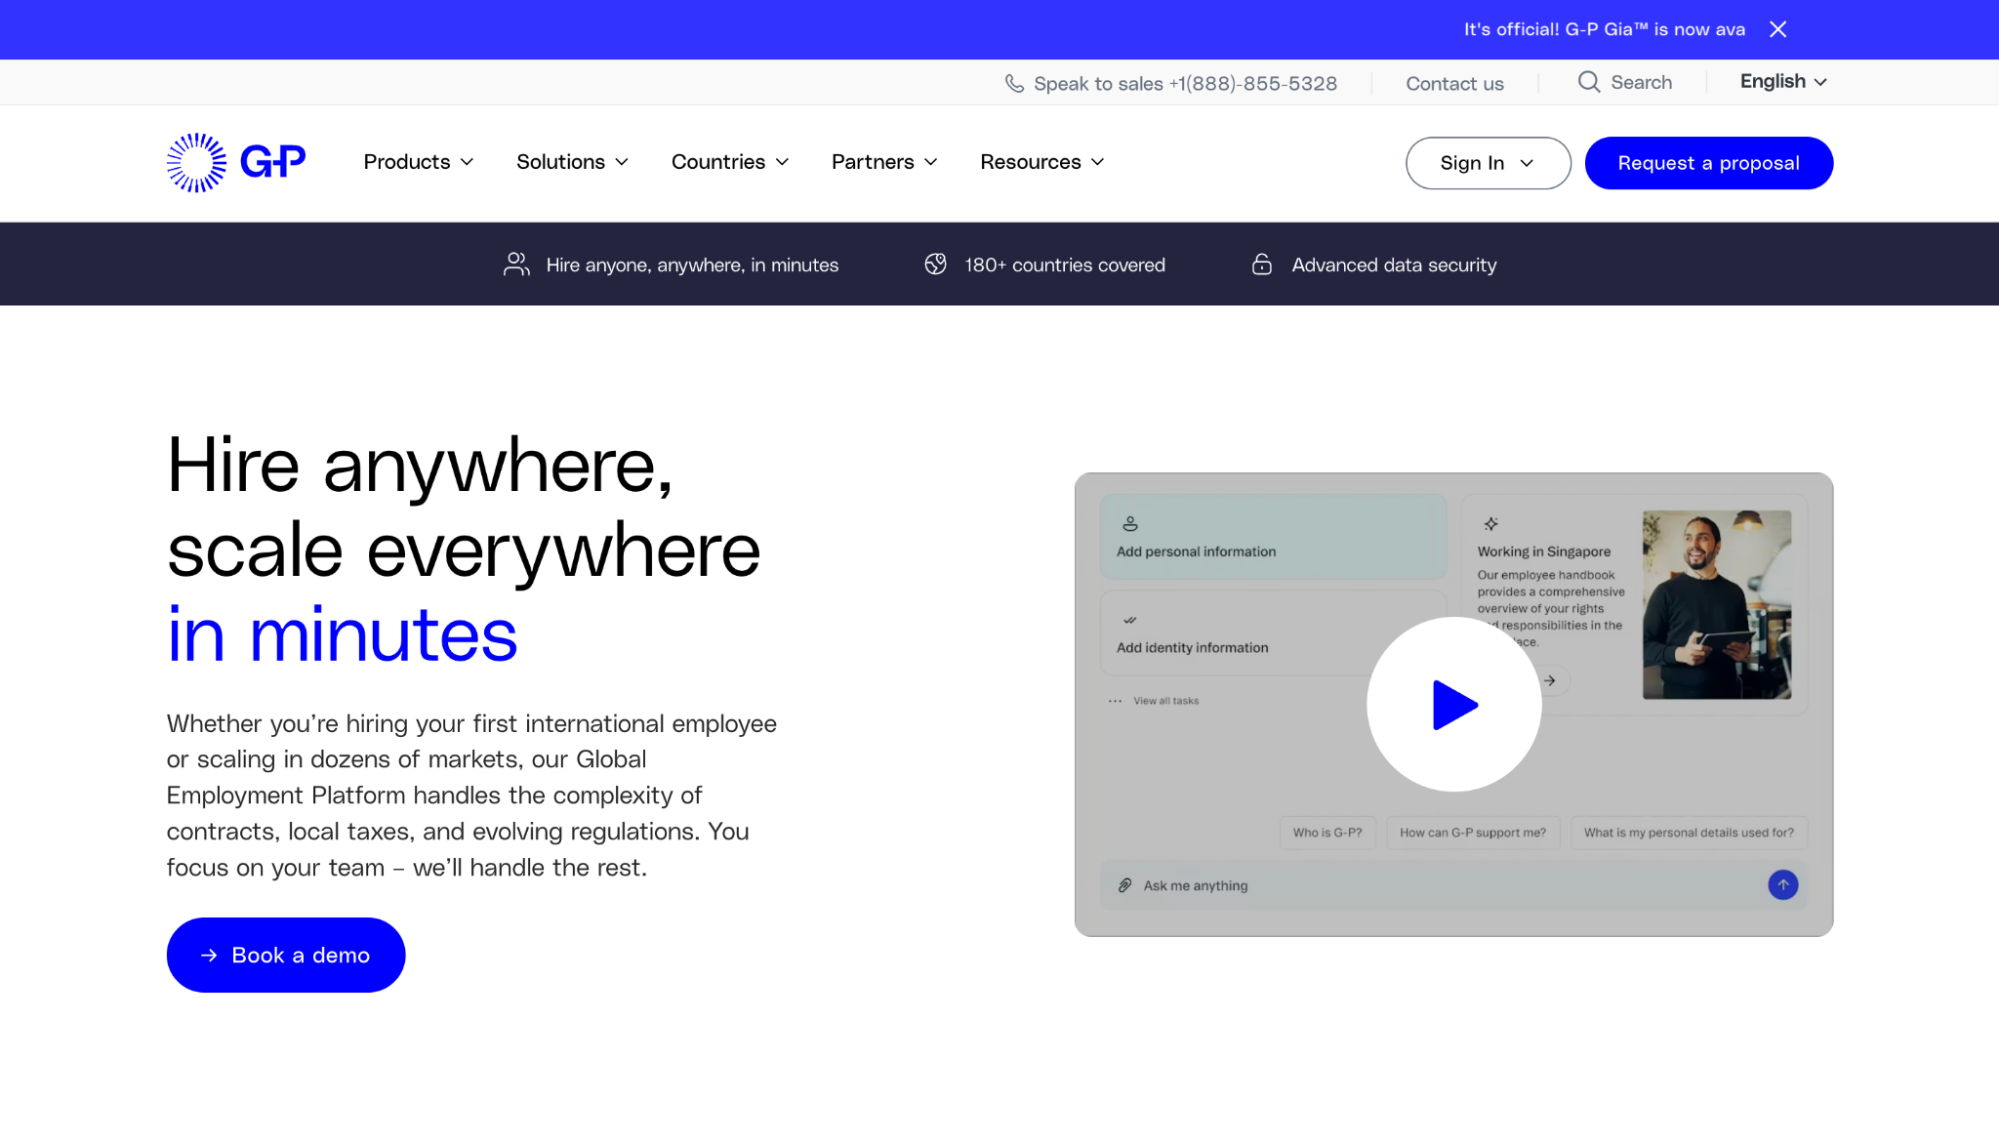This screenshot has height=1127, width=1999.
Task: Click the 'Working in Singapore' heading
Action: pyautogui.click(x=1543, y=551)
